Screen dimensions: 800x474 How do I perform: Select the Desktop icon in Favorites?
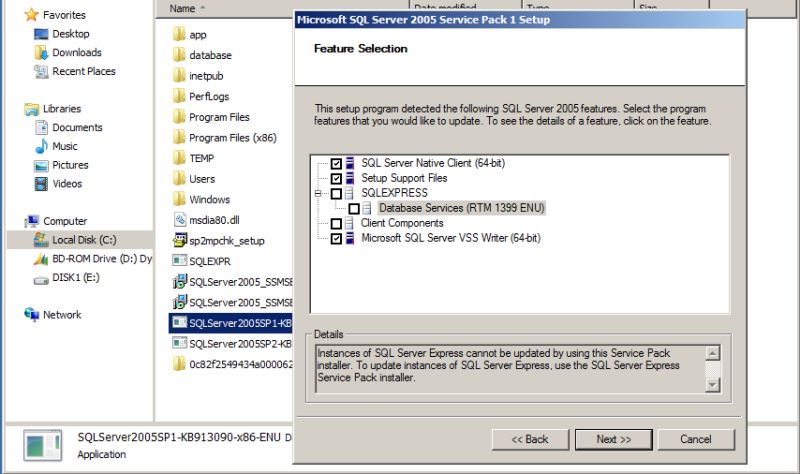tap(41, 34)
